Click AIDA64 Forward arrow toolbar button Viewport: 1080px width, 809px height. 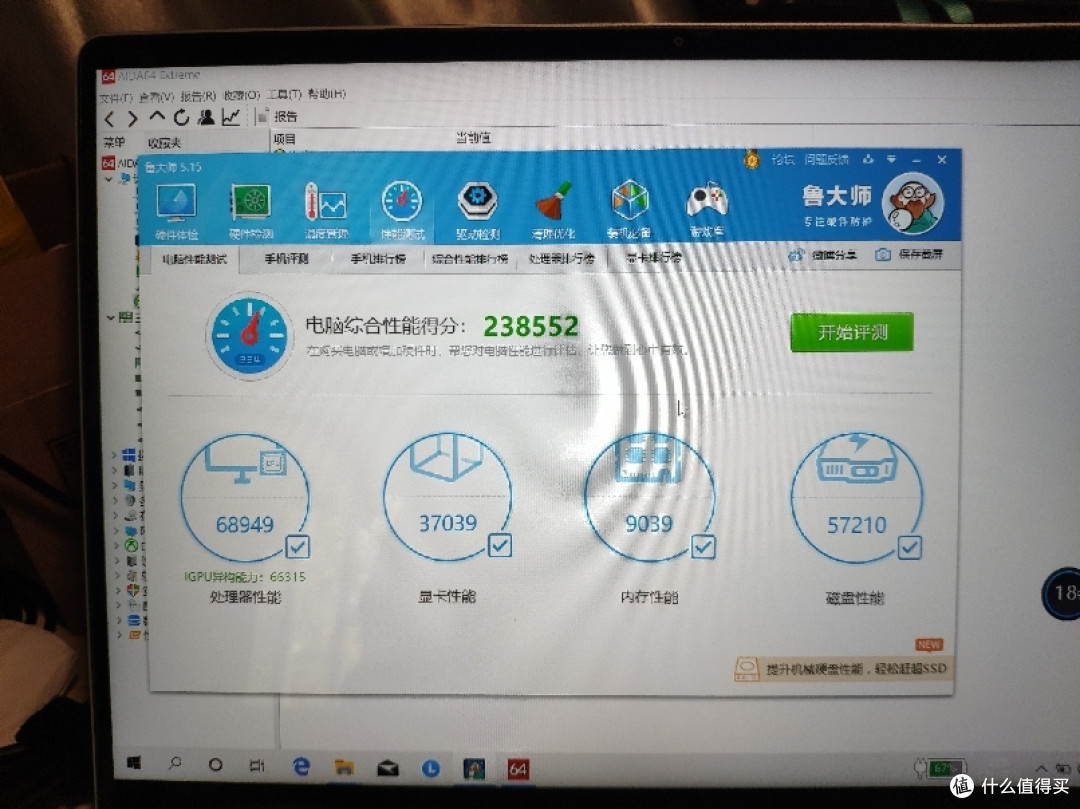(132, 119)
